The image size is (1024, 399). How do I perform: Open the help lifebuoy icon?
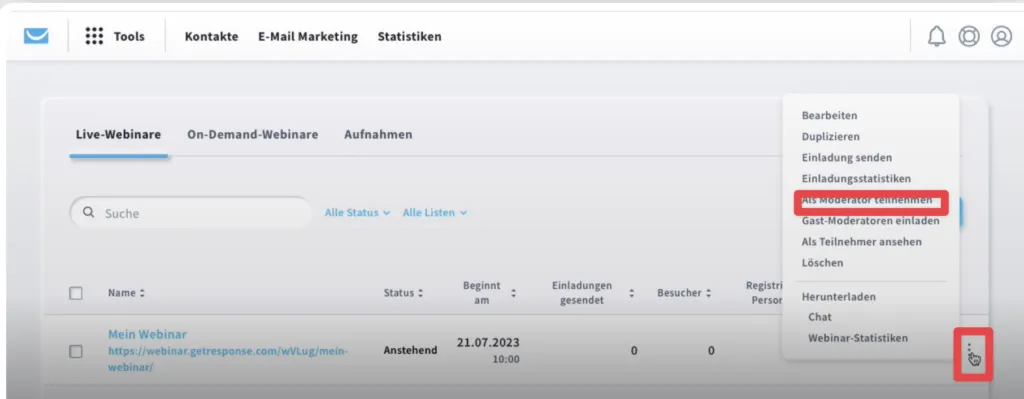pyautogui.click(x=968, y=36)
